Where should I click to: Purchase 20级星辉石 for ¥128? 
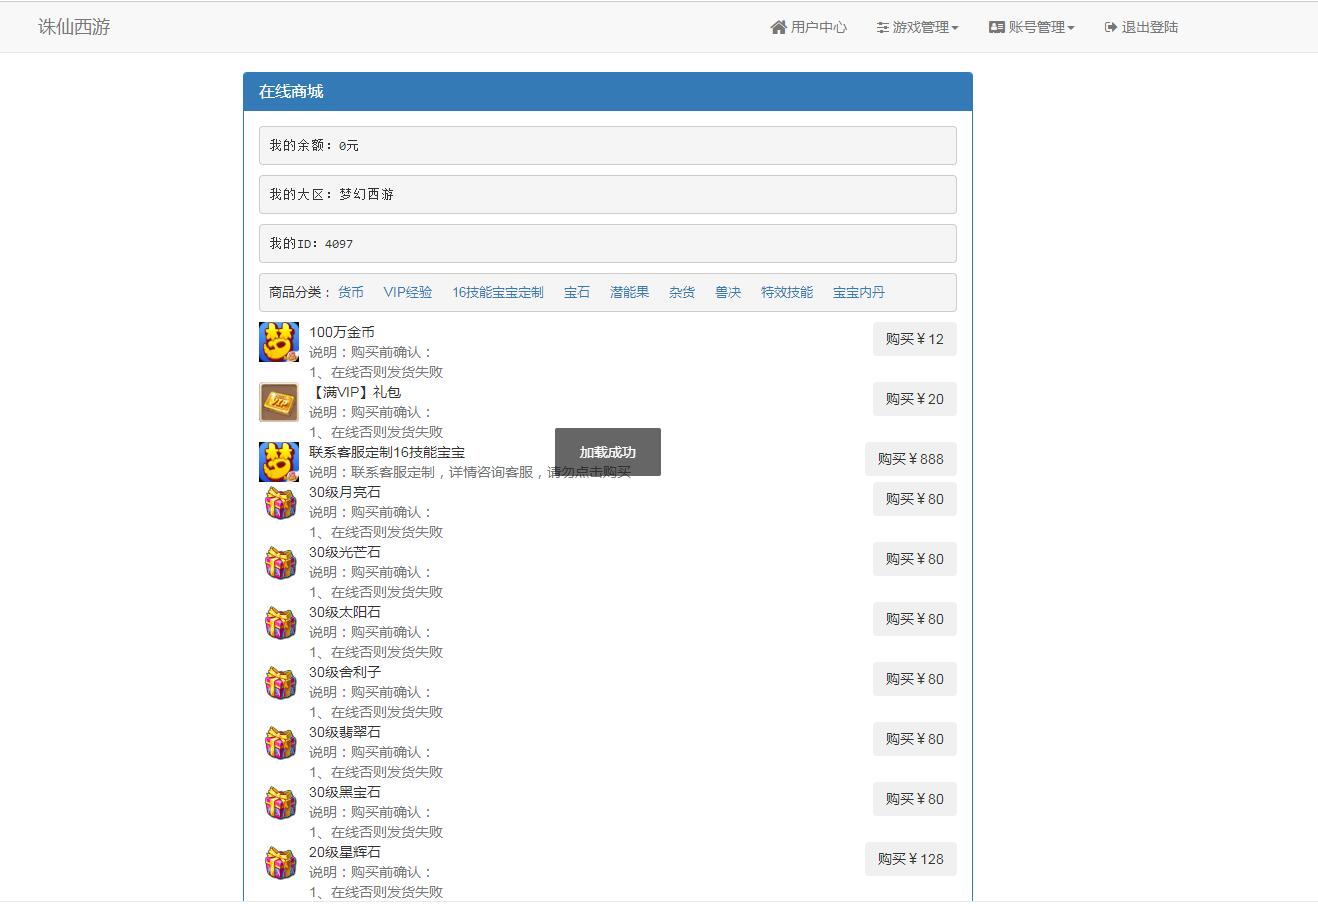click(x=910, y=859)
